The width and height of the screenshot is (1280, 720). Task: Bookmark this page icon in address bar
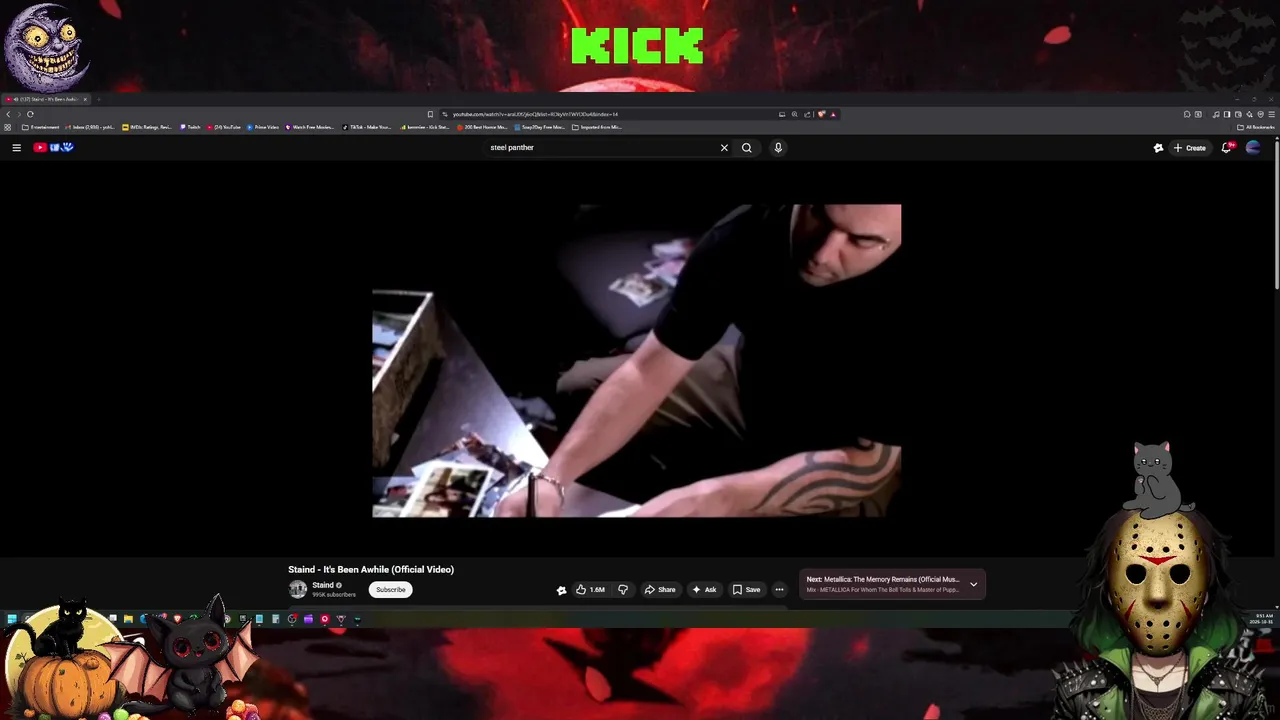click(430, 114)
